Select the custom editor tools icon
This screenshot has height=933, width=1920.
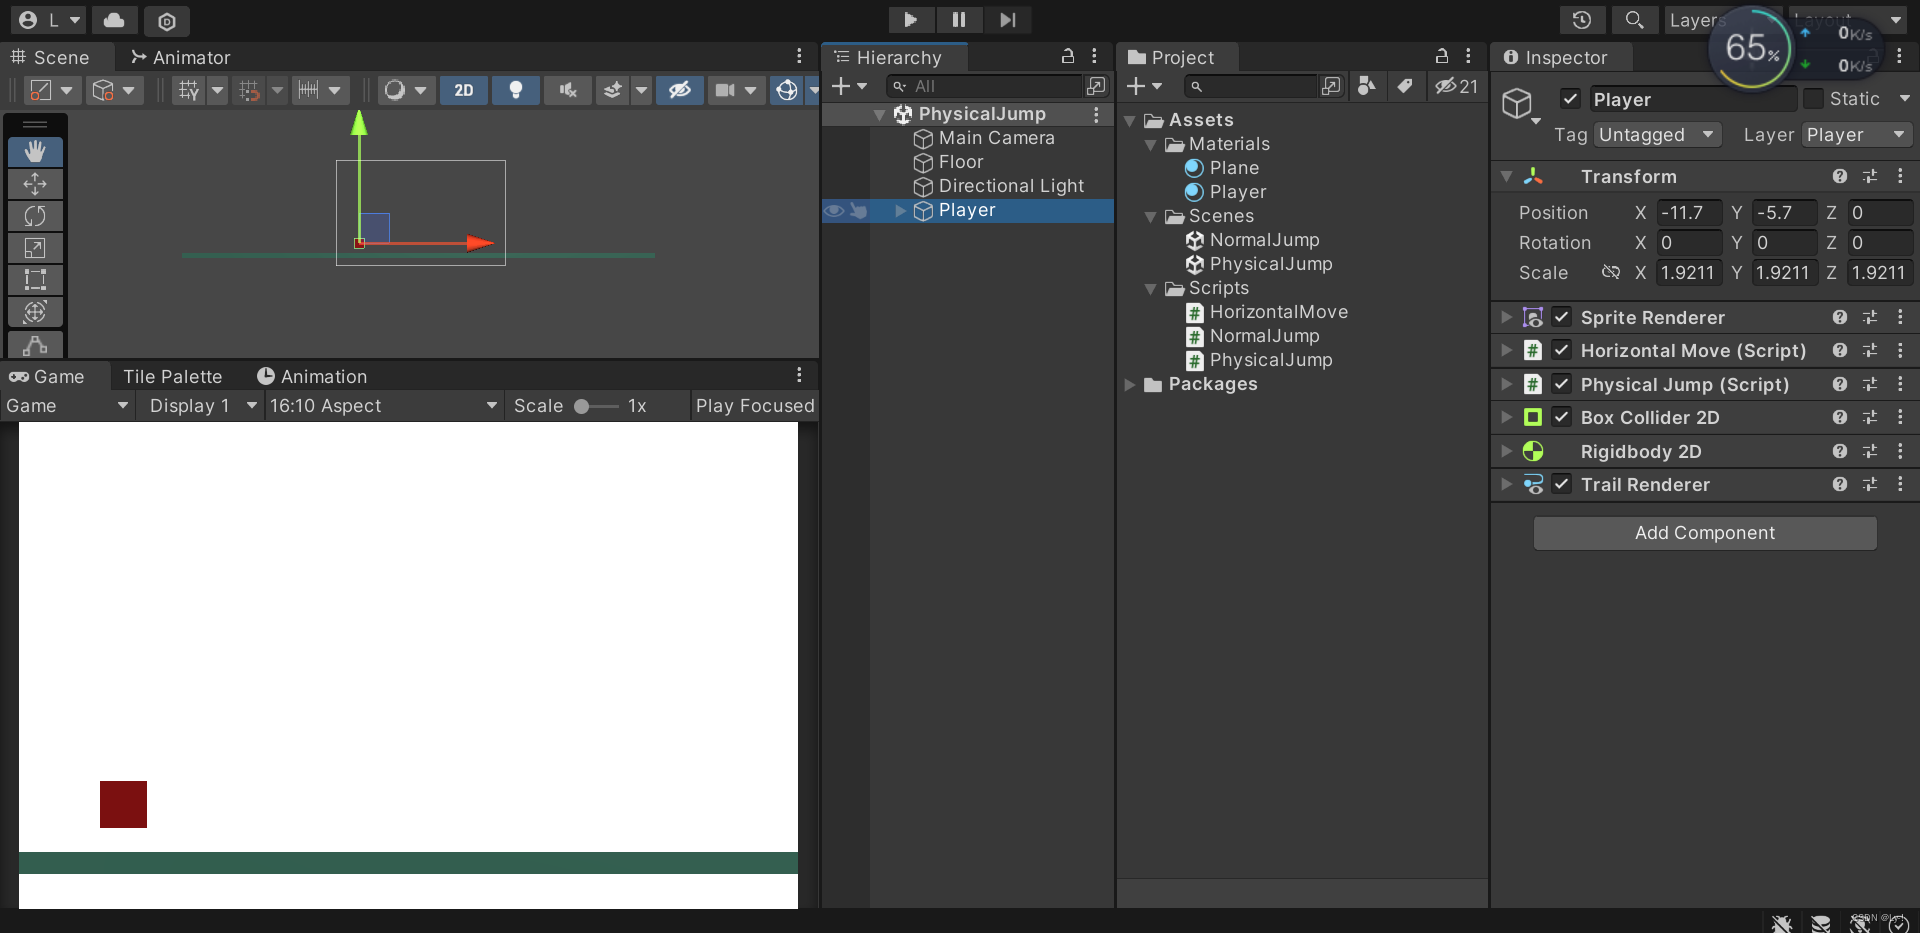click(35, 345)
